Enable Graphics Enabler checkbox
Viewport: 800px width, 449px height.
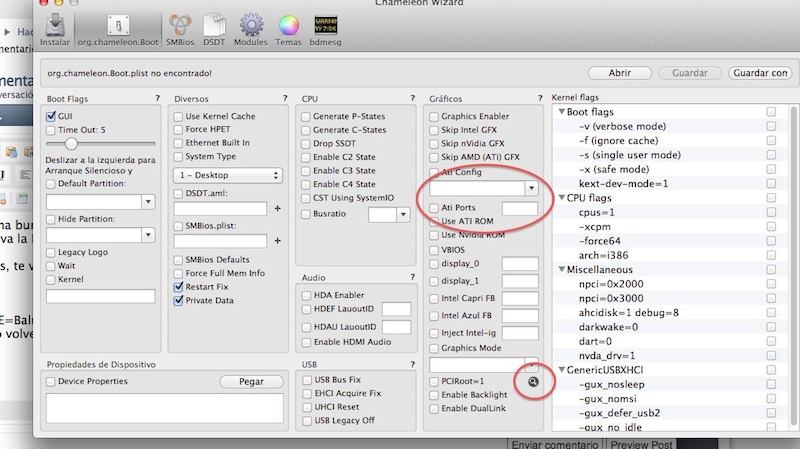click(434, 116)
